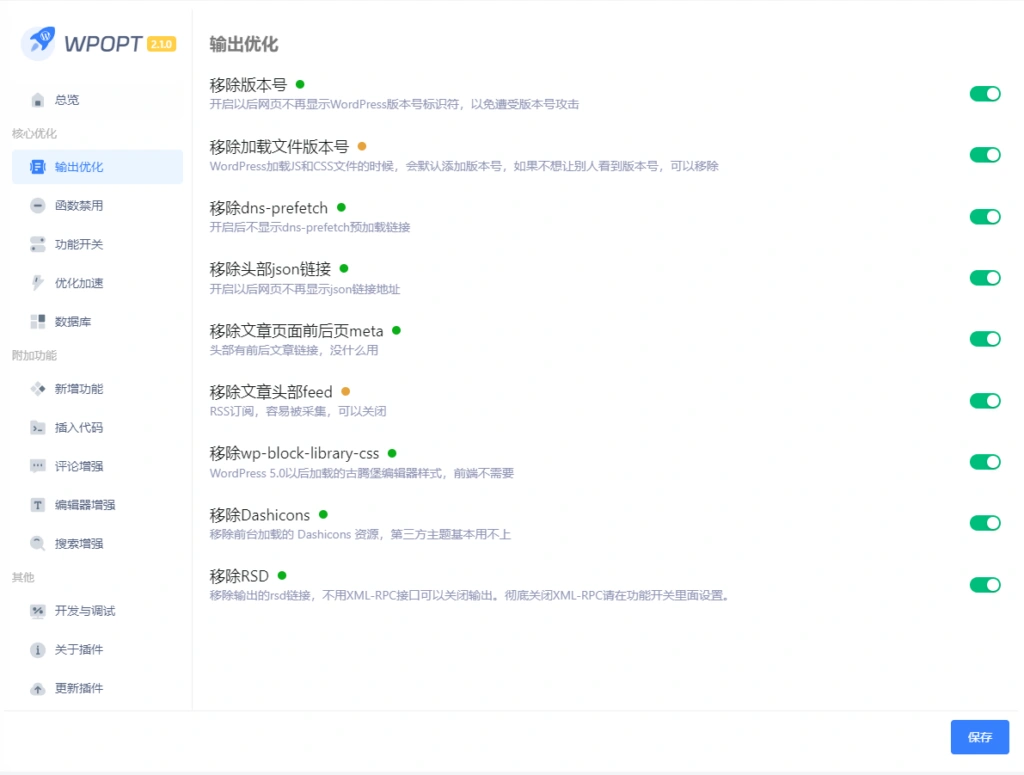Click the 评论增强 chat bubble icon

tap(38, 466)
